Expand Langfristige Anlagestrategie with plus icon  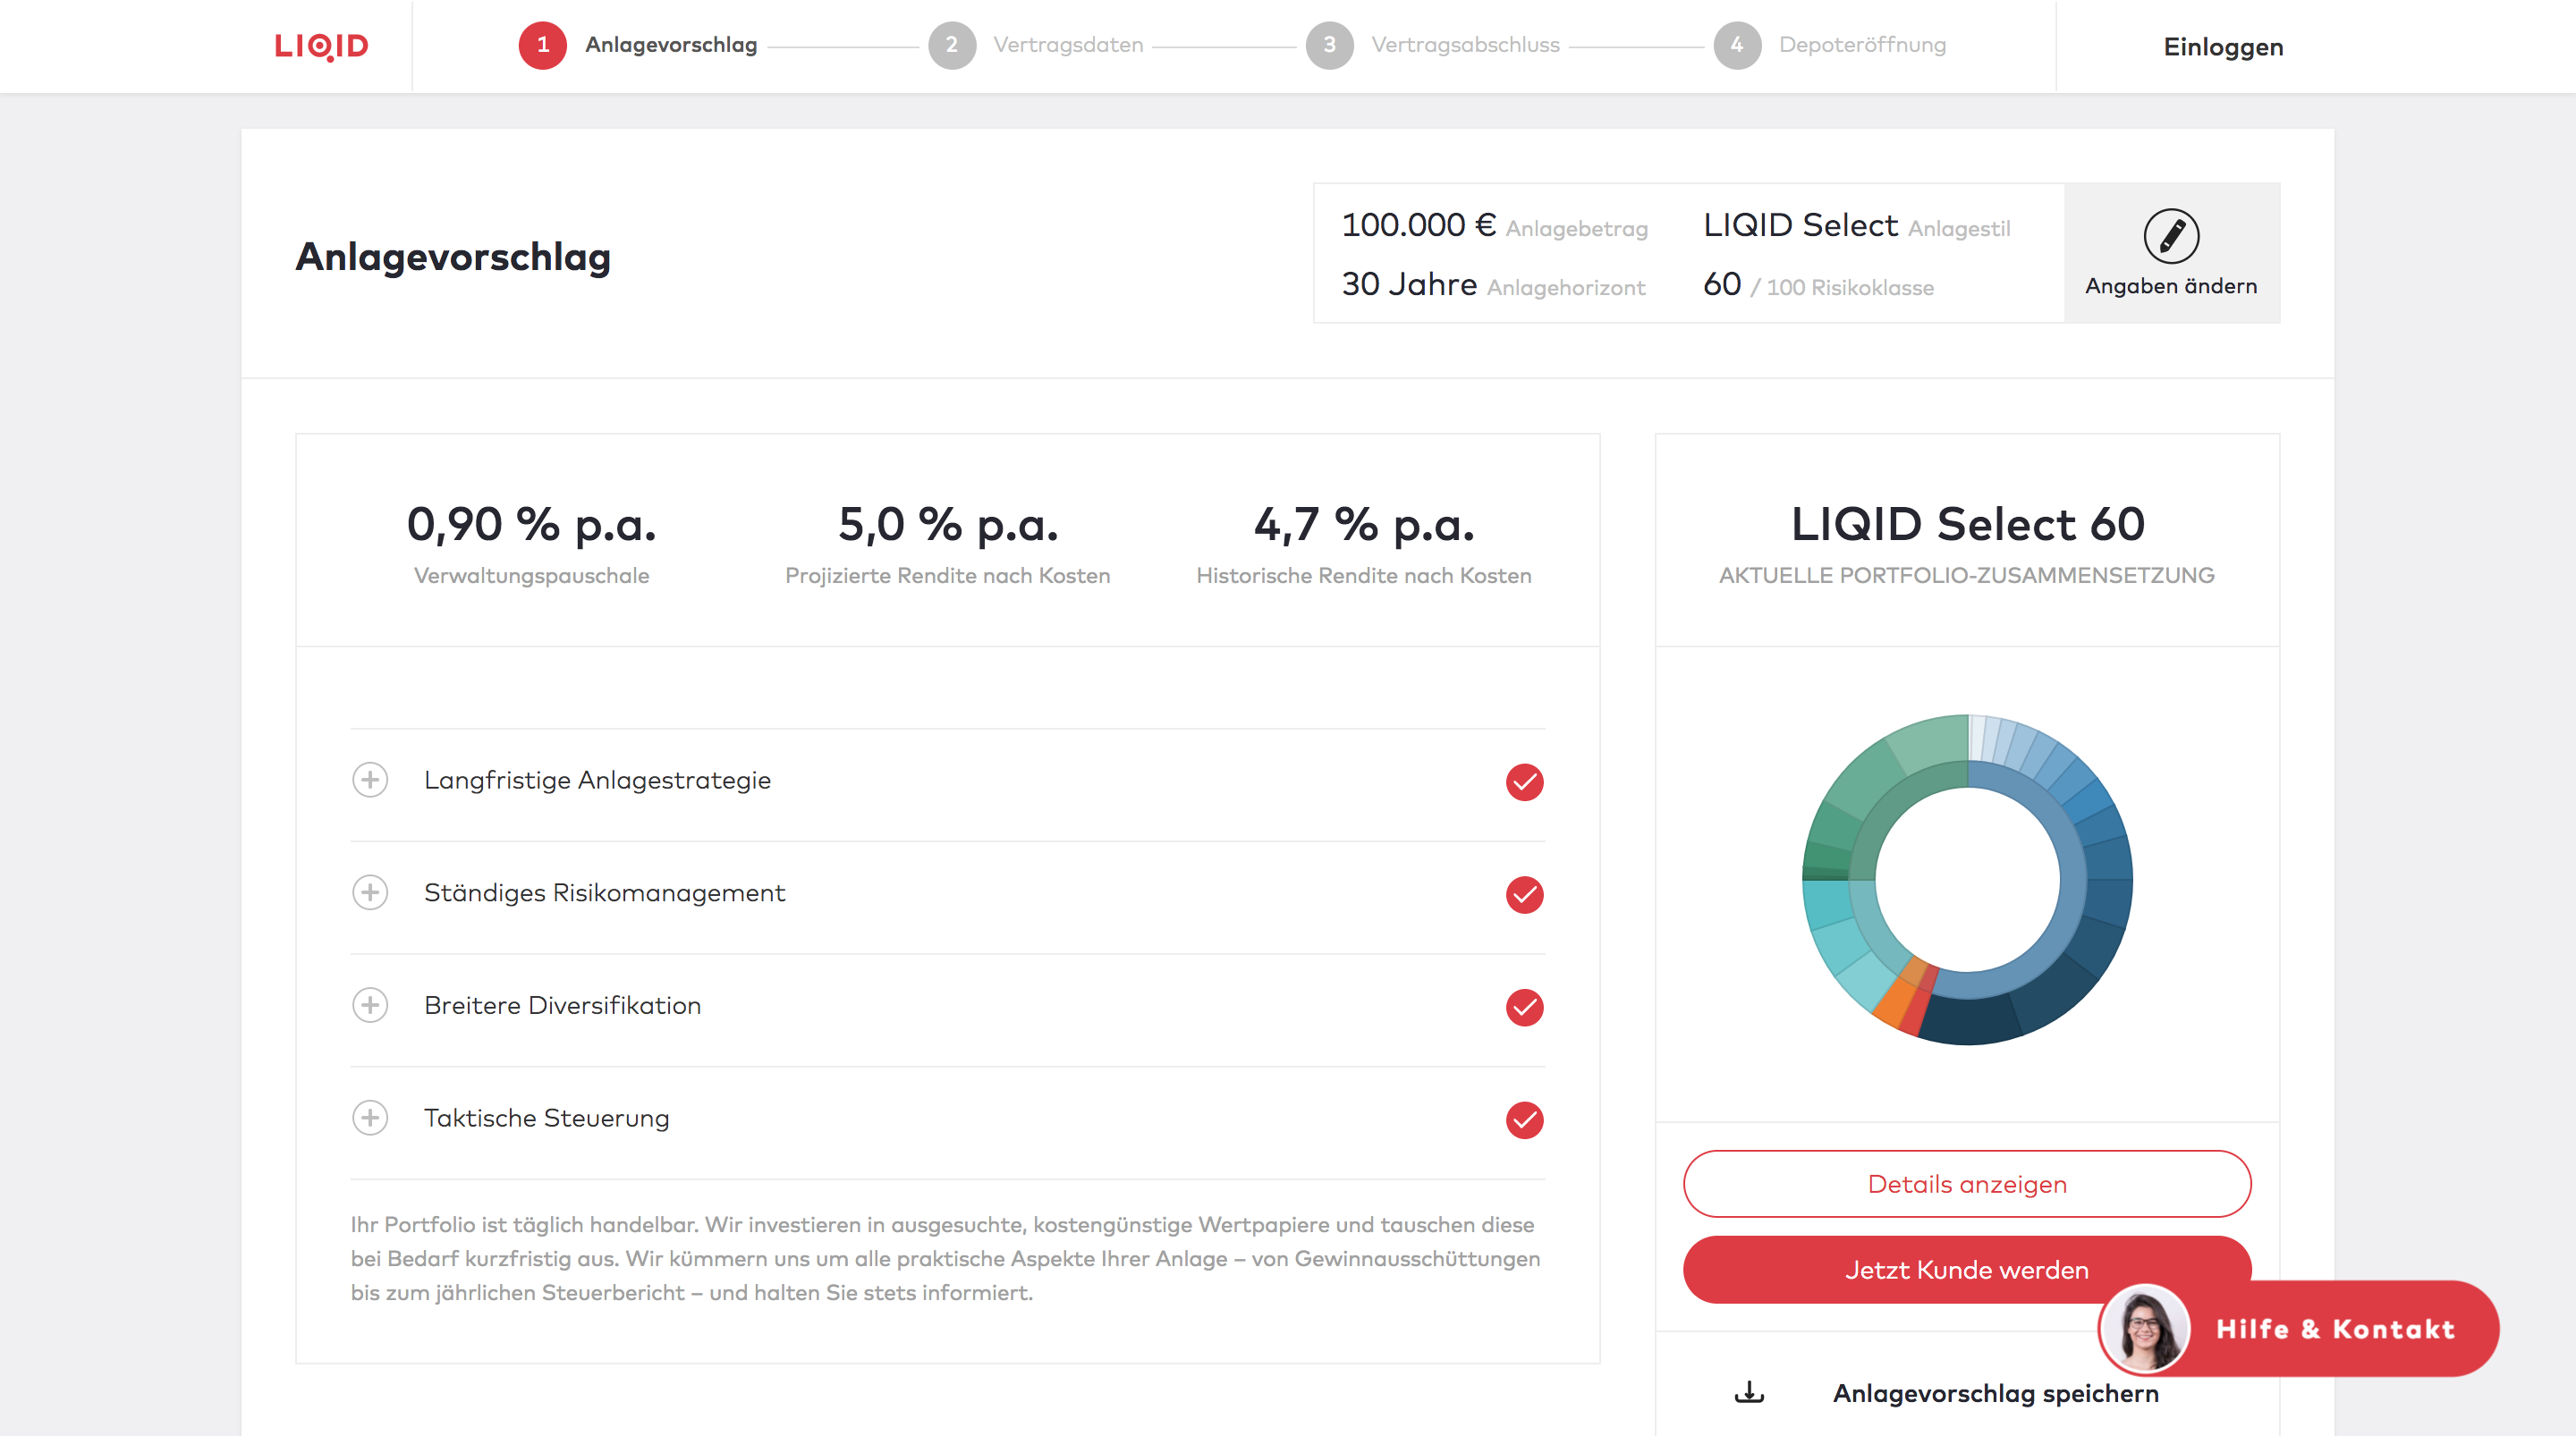tap(370, 780)
